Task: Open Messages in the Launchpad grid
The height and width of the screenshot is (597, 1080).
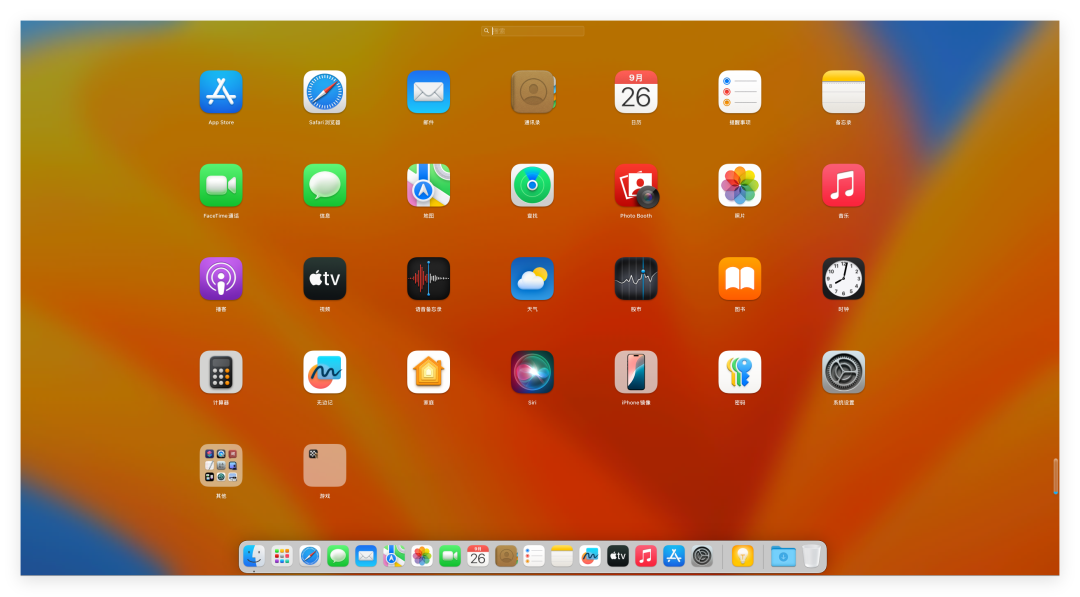Action: click(324, 185)
